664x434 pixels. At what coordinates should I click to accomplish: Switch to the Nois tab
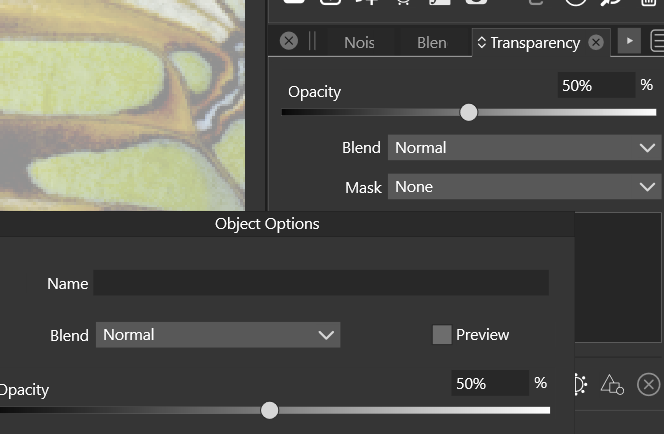point(359,43)
